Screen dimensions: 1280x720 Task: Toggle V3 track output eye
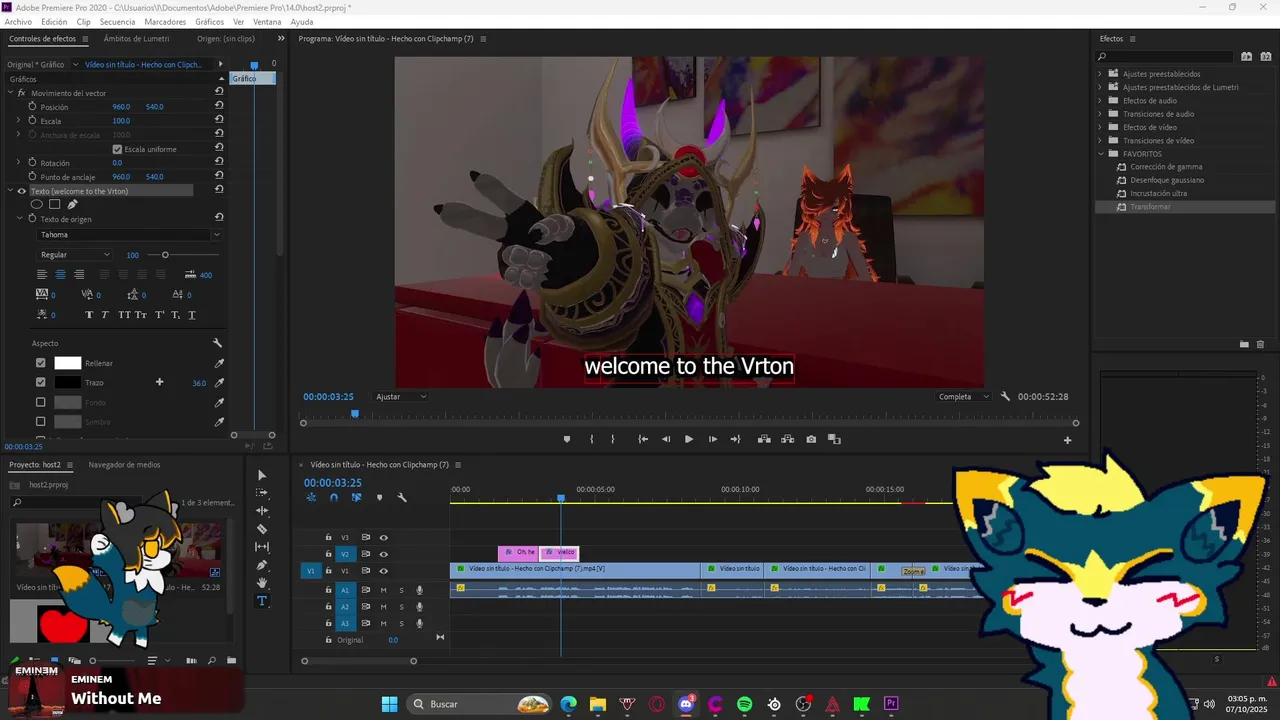click(x=383, y=538)
